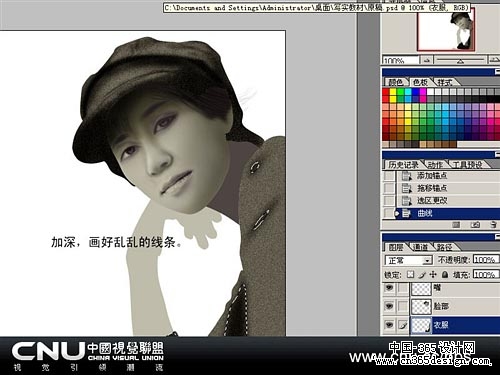Image resolution: width=500 pixels, height=375 pixels.
Task: Hide the 脸部 layer via eye icon
Action: coord(389,306)
